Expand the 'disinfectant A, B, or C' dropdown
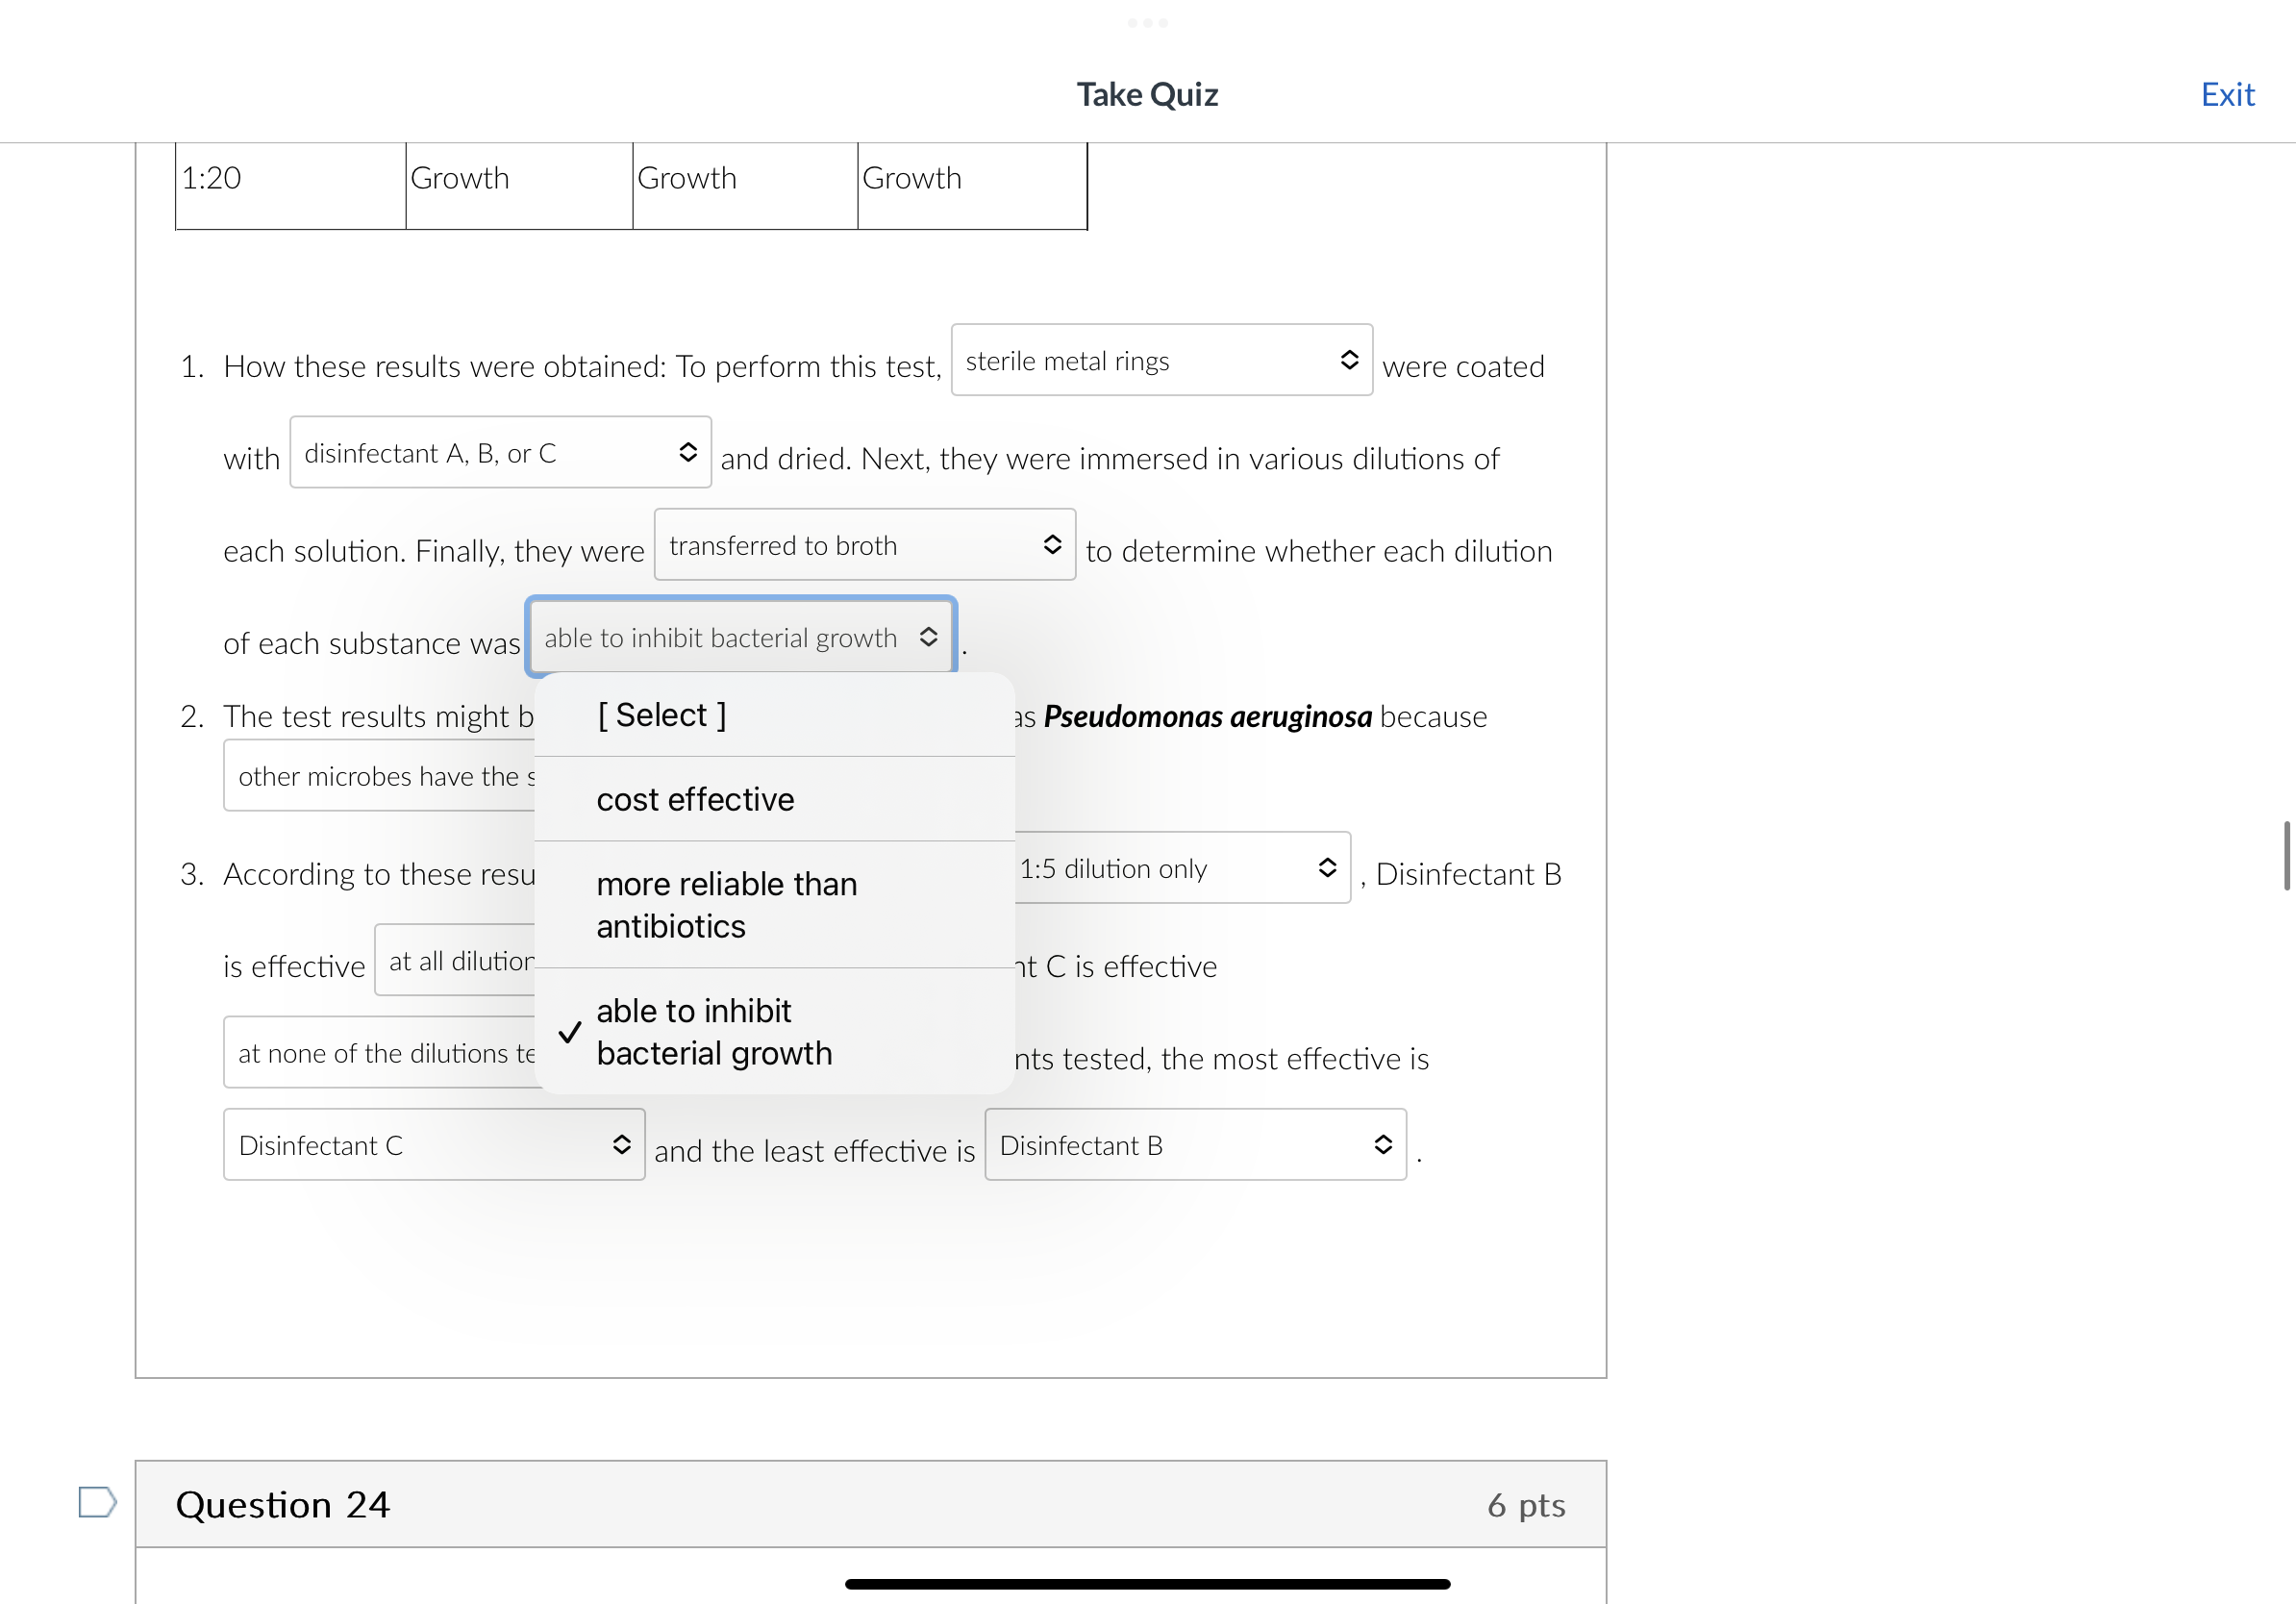The image size is (2296, 1604). pyautogui.click(x=500, y=453)
